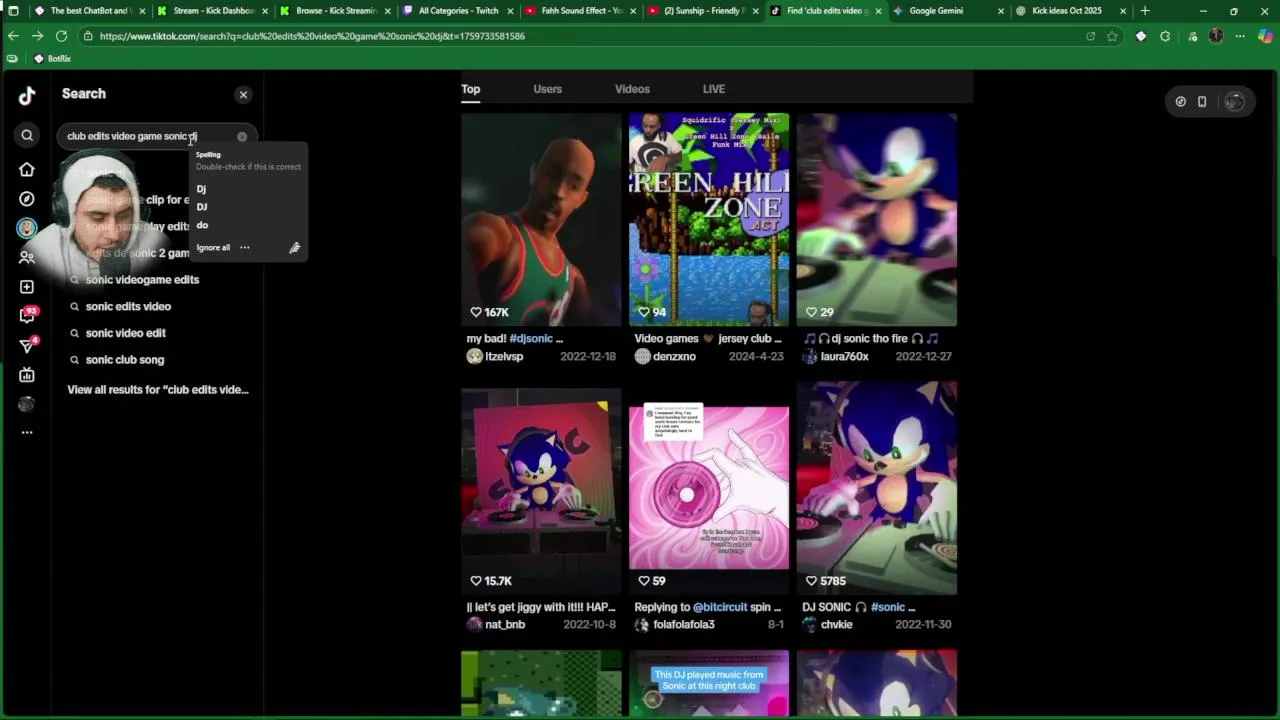Switch to the Users tab
This screenshot has height=720, width=1280.
coord(548,89)
